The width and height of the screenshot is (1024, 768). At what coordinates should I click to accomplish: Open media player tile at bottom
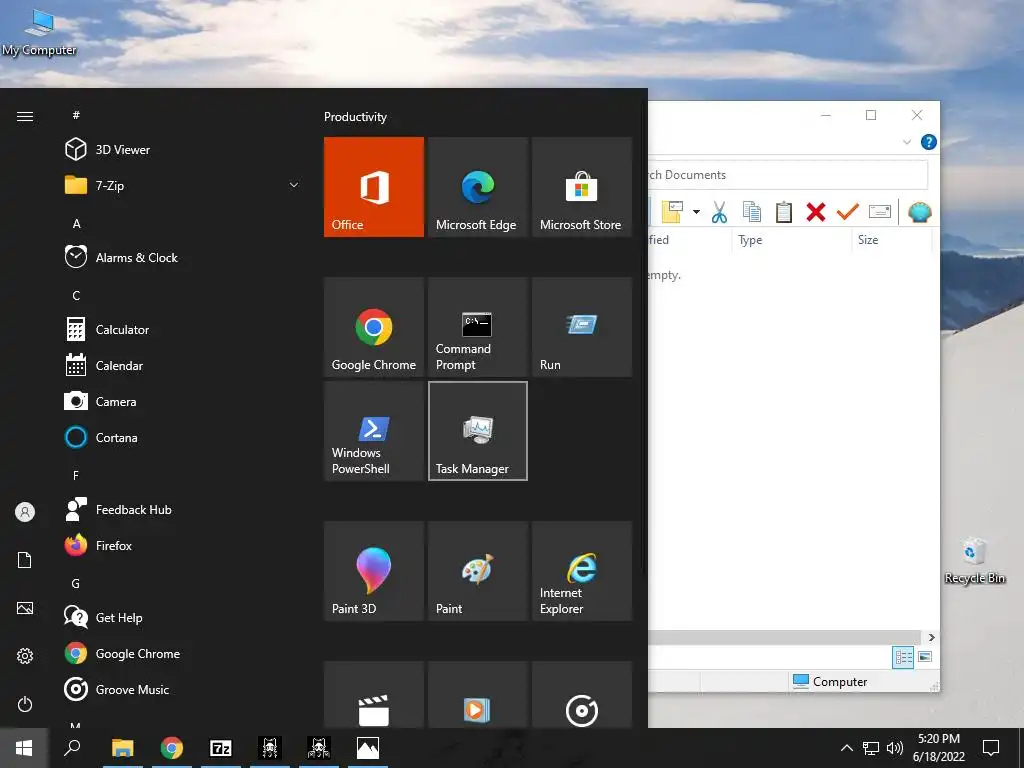point(477,695)
